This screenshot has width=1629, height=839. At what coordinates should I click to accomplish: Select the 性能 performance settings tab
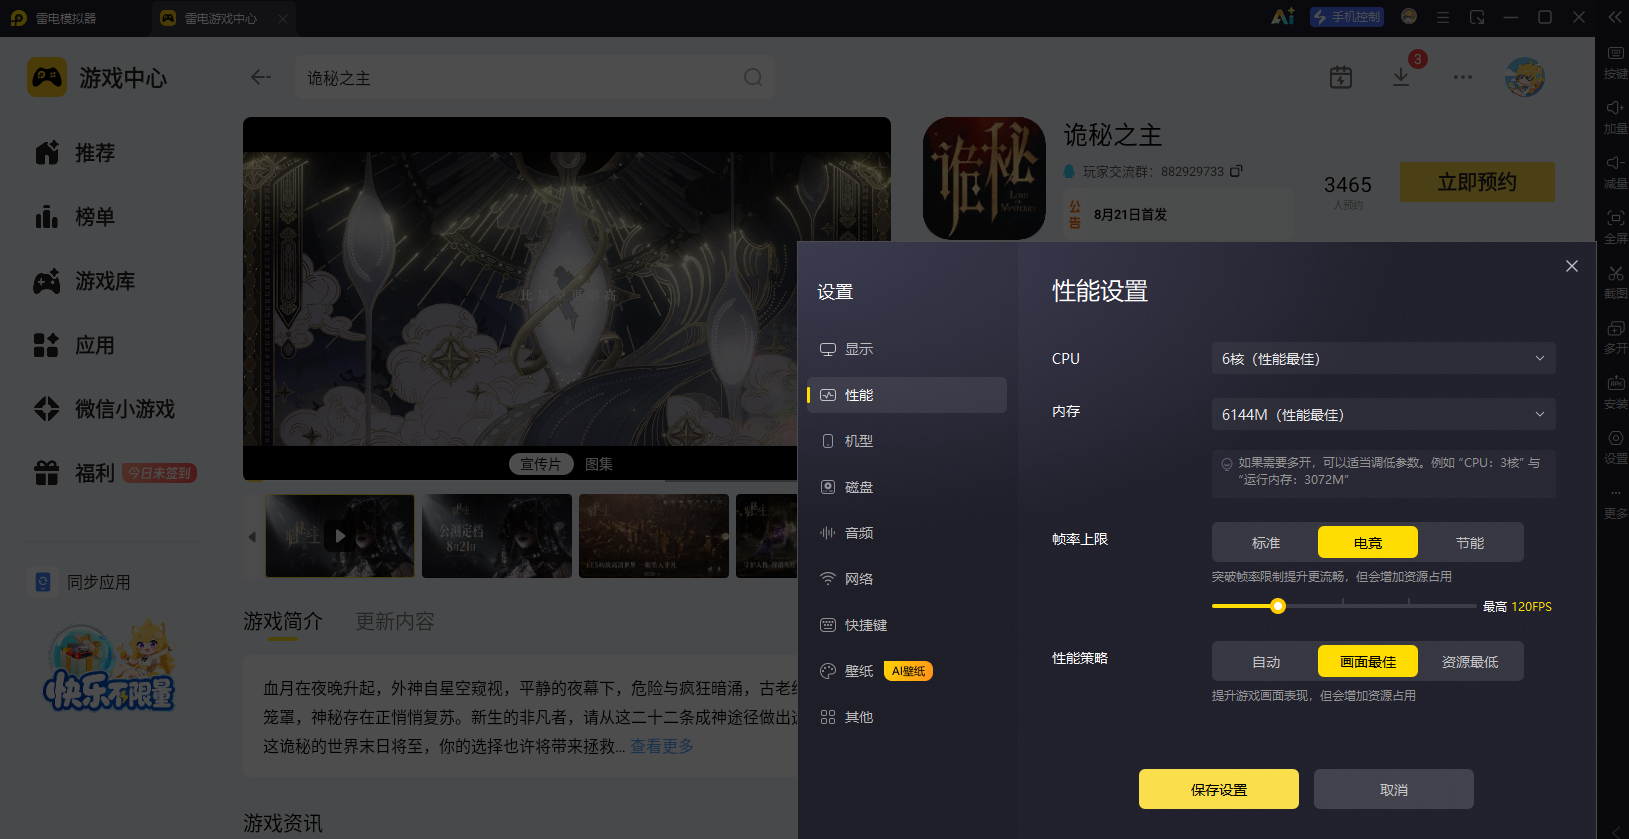point(906,395)
